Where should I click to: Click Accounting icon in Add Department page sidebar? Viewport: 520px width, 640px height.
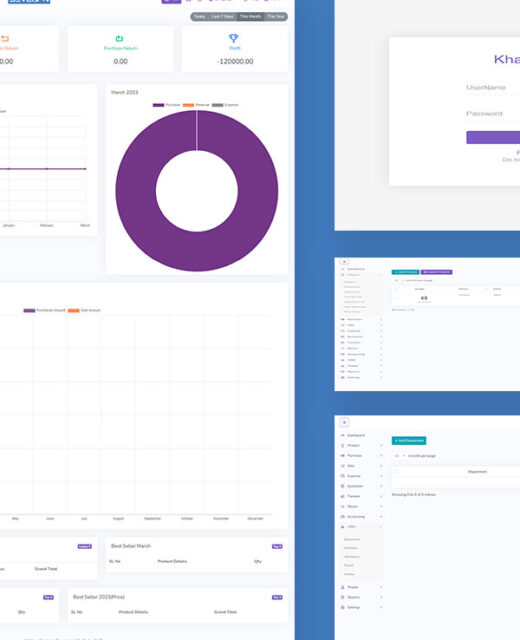coord(343,517)
